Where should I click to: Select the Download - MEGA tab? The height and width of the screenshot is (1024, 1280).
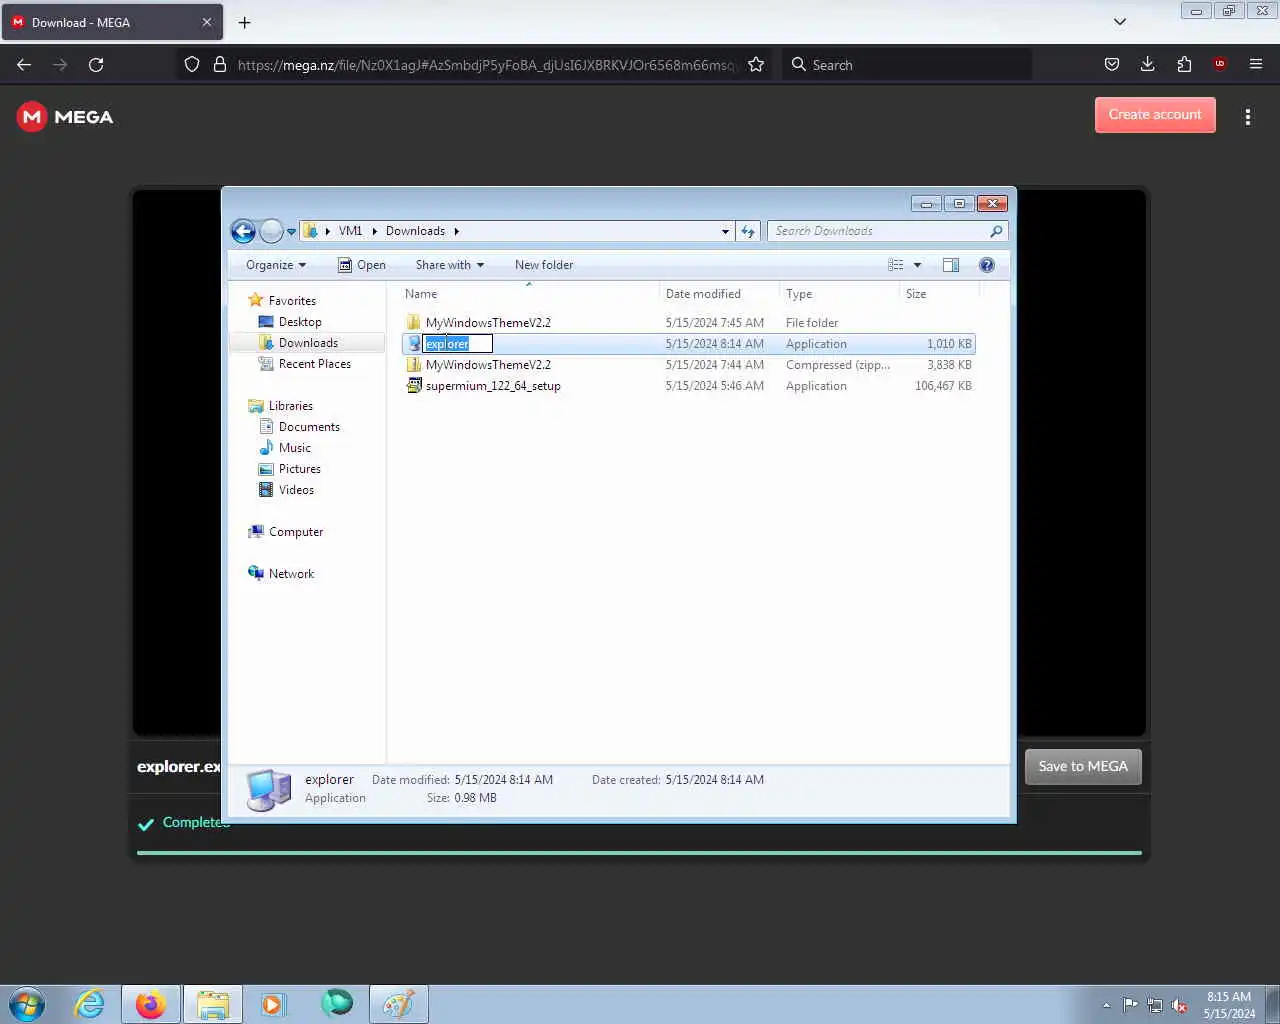click(112, 22)
